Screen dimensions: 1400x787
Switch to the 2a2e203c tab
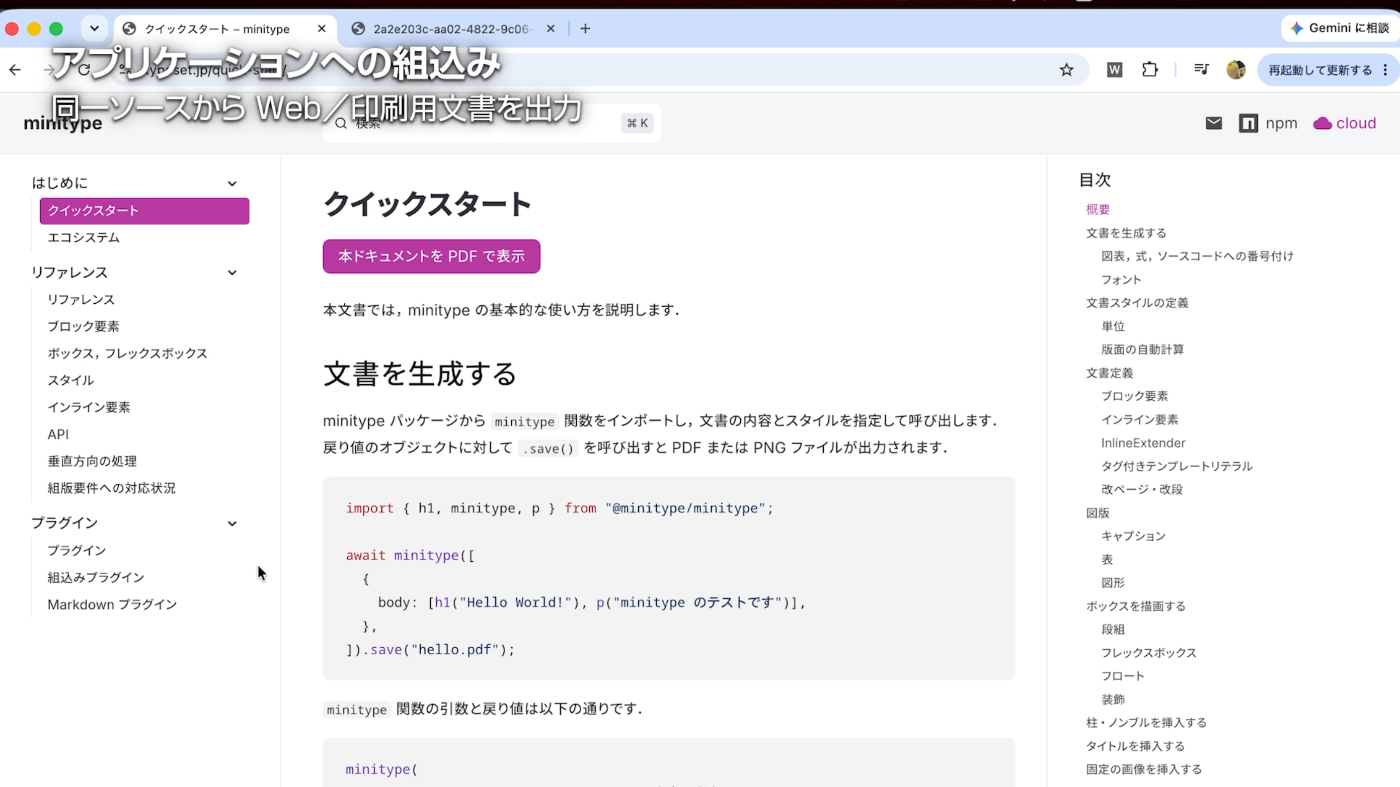point(452,29)
